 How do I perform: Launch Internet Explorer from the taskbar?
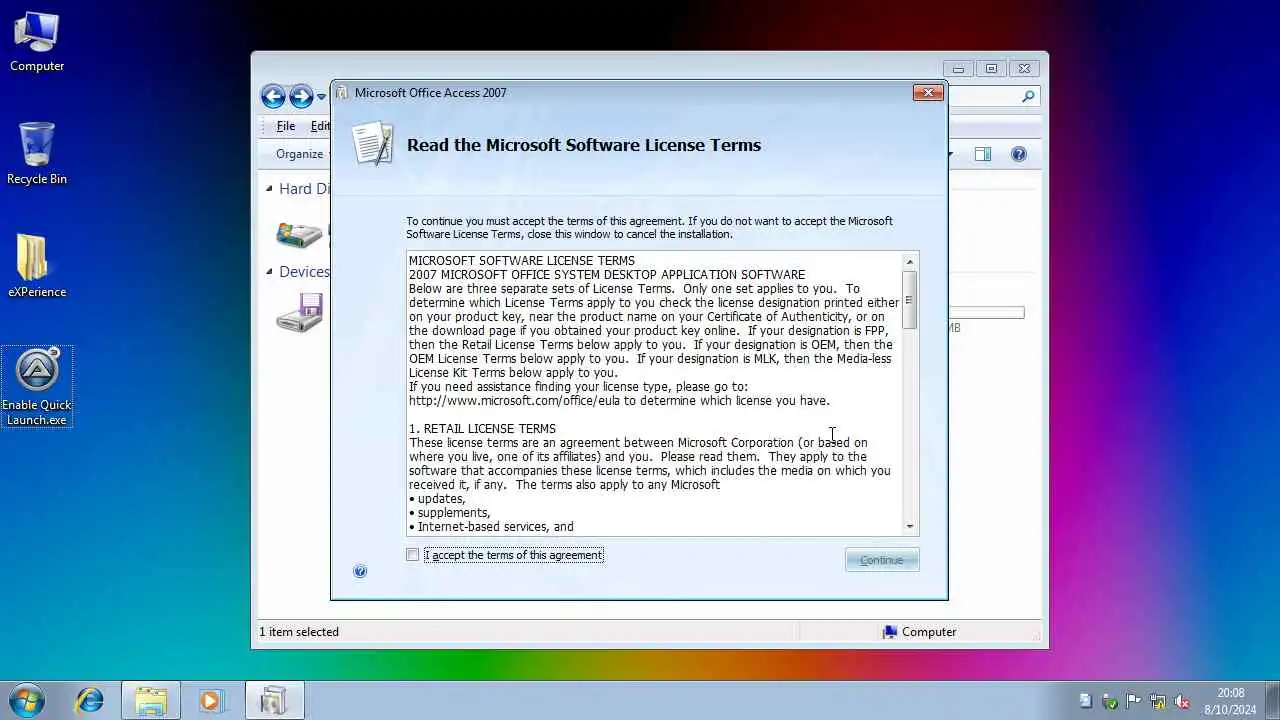tap(90, 700)
